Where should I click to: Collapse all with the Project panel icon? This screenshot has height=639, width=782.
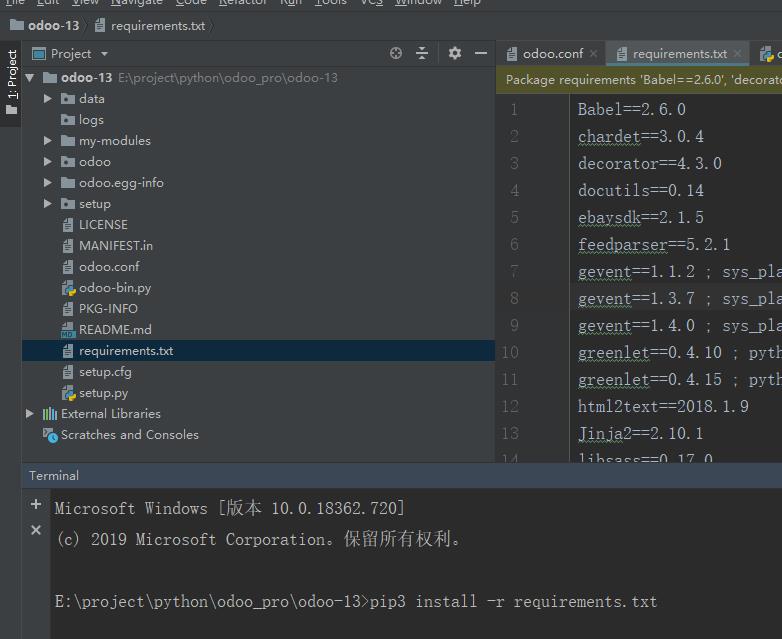[x=422, y=53]
